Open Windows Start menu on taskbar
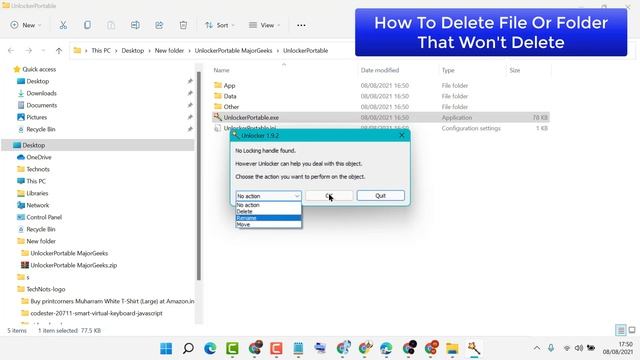Image resolution: width=640 pixels, height=360 pixels. [x=166, y=348]
